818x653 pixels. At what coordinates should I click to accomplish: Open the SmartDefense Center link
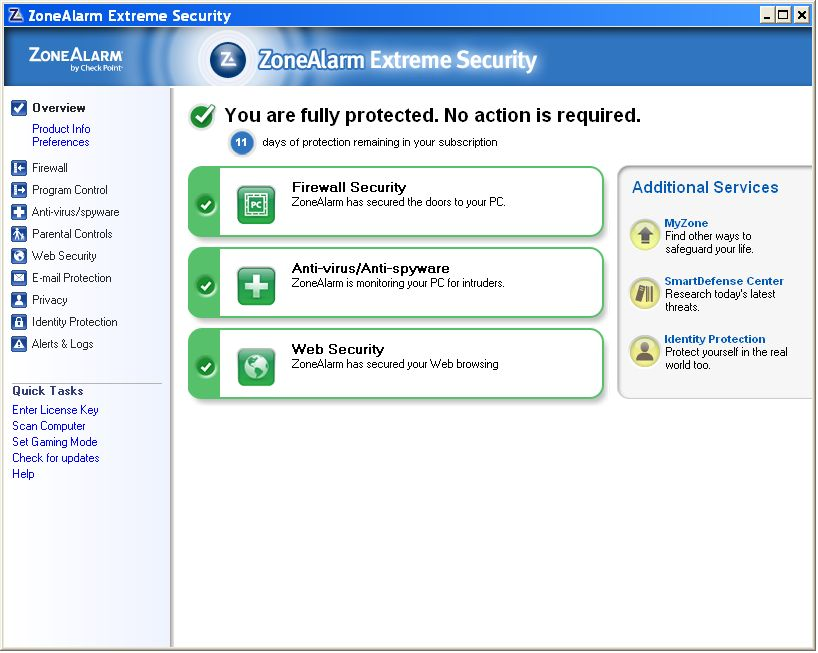(x=724, y=281)
